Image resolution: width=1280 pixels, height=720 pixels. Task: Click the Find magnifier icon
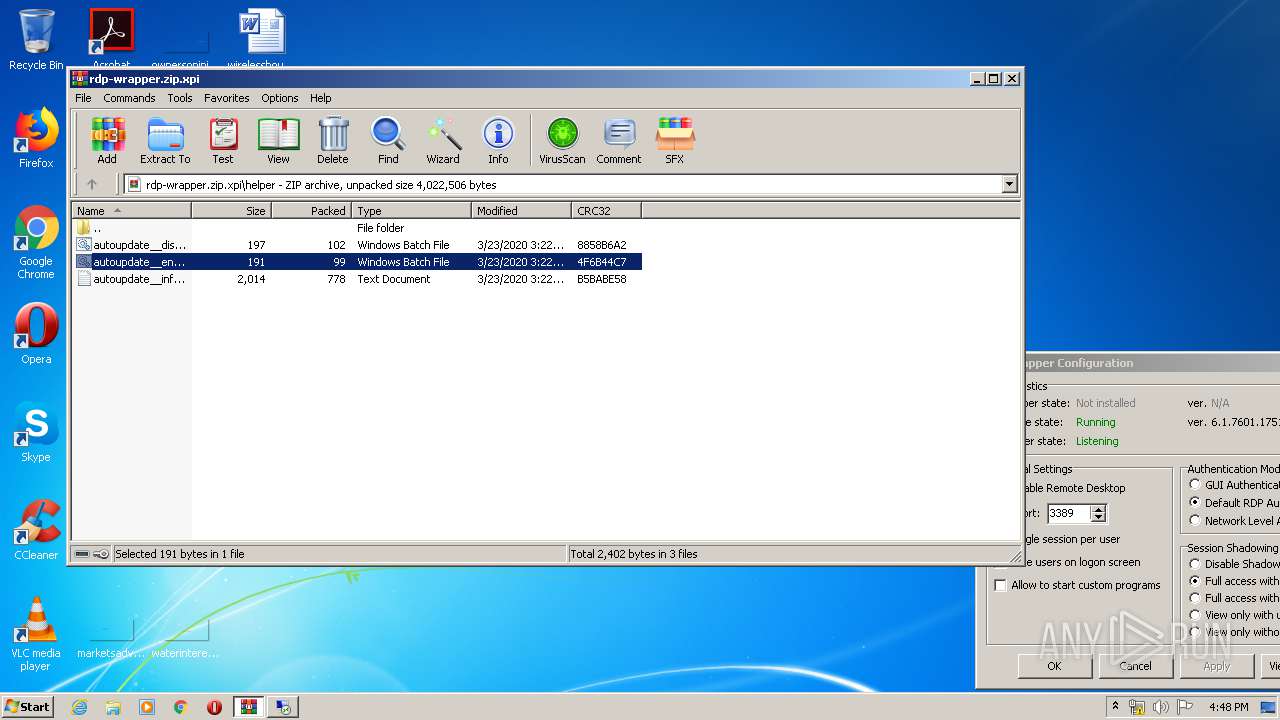[388, 140]
